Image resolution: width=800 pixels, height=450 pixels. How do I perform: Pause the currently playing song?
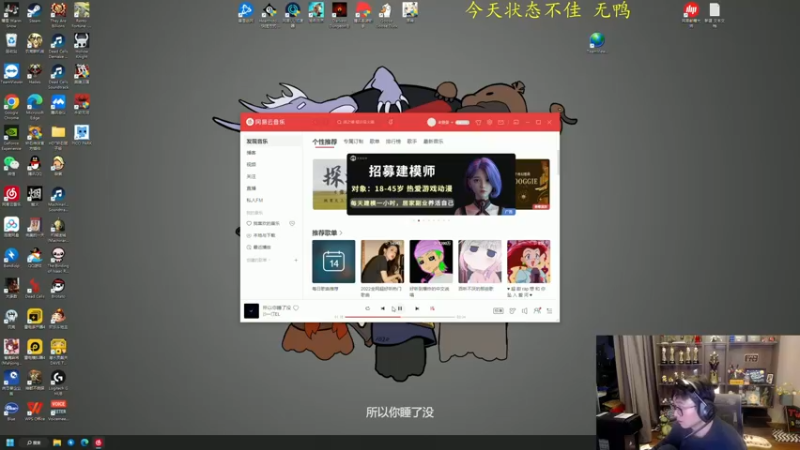(400, 309)
